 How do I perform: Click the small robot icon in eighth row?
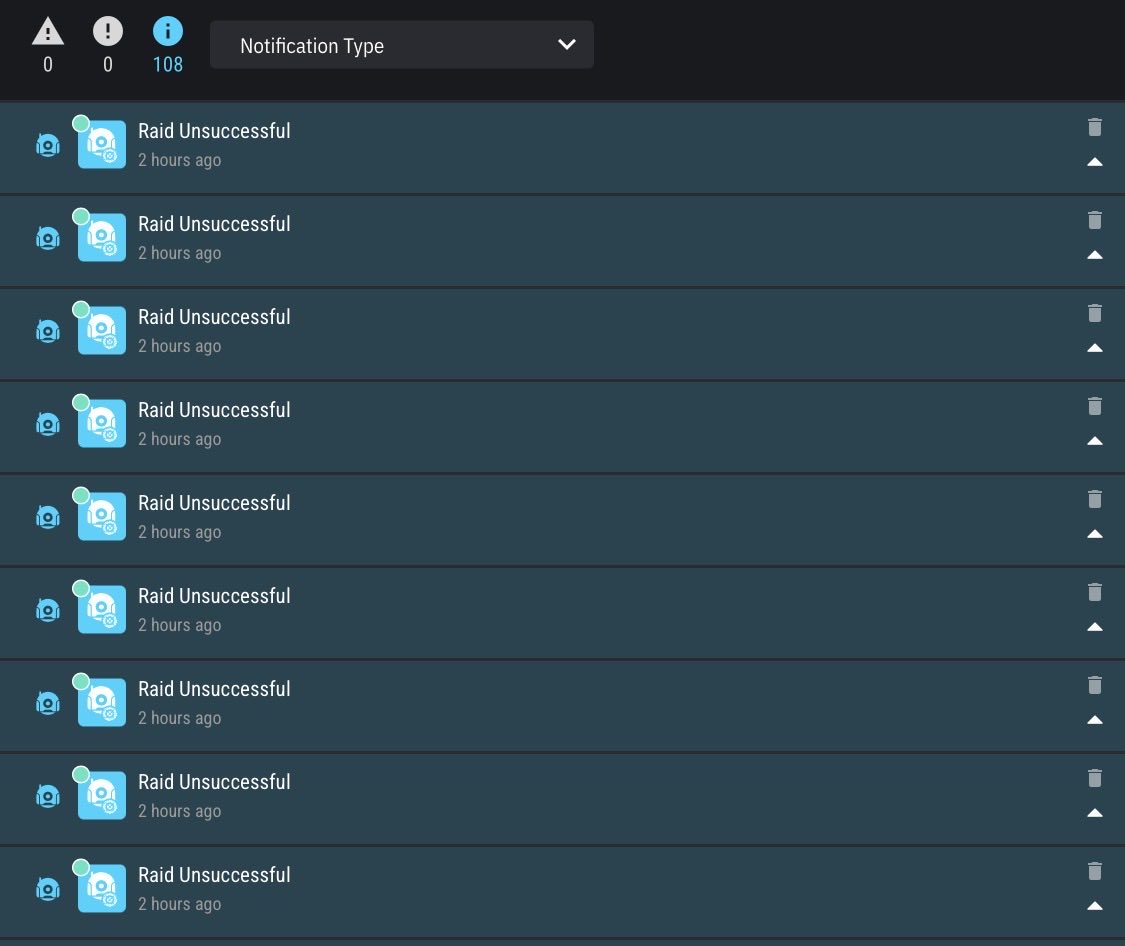48,796
